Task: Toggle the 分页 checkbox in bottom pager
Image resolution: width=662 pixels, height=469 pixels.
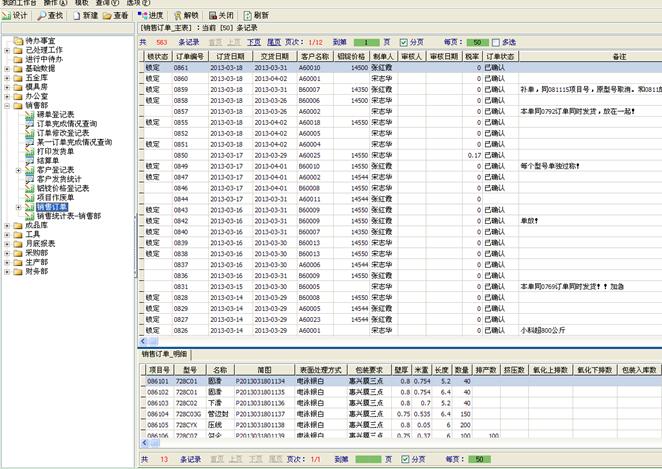Action: [x=404, y=459]
